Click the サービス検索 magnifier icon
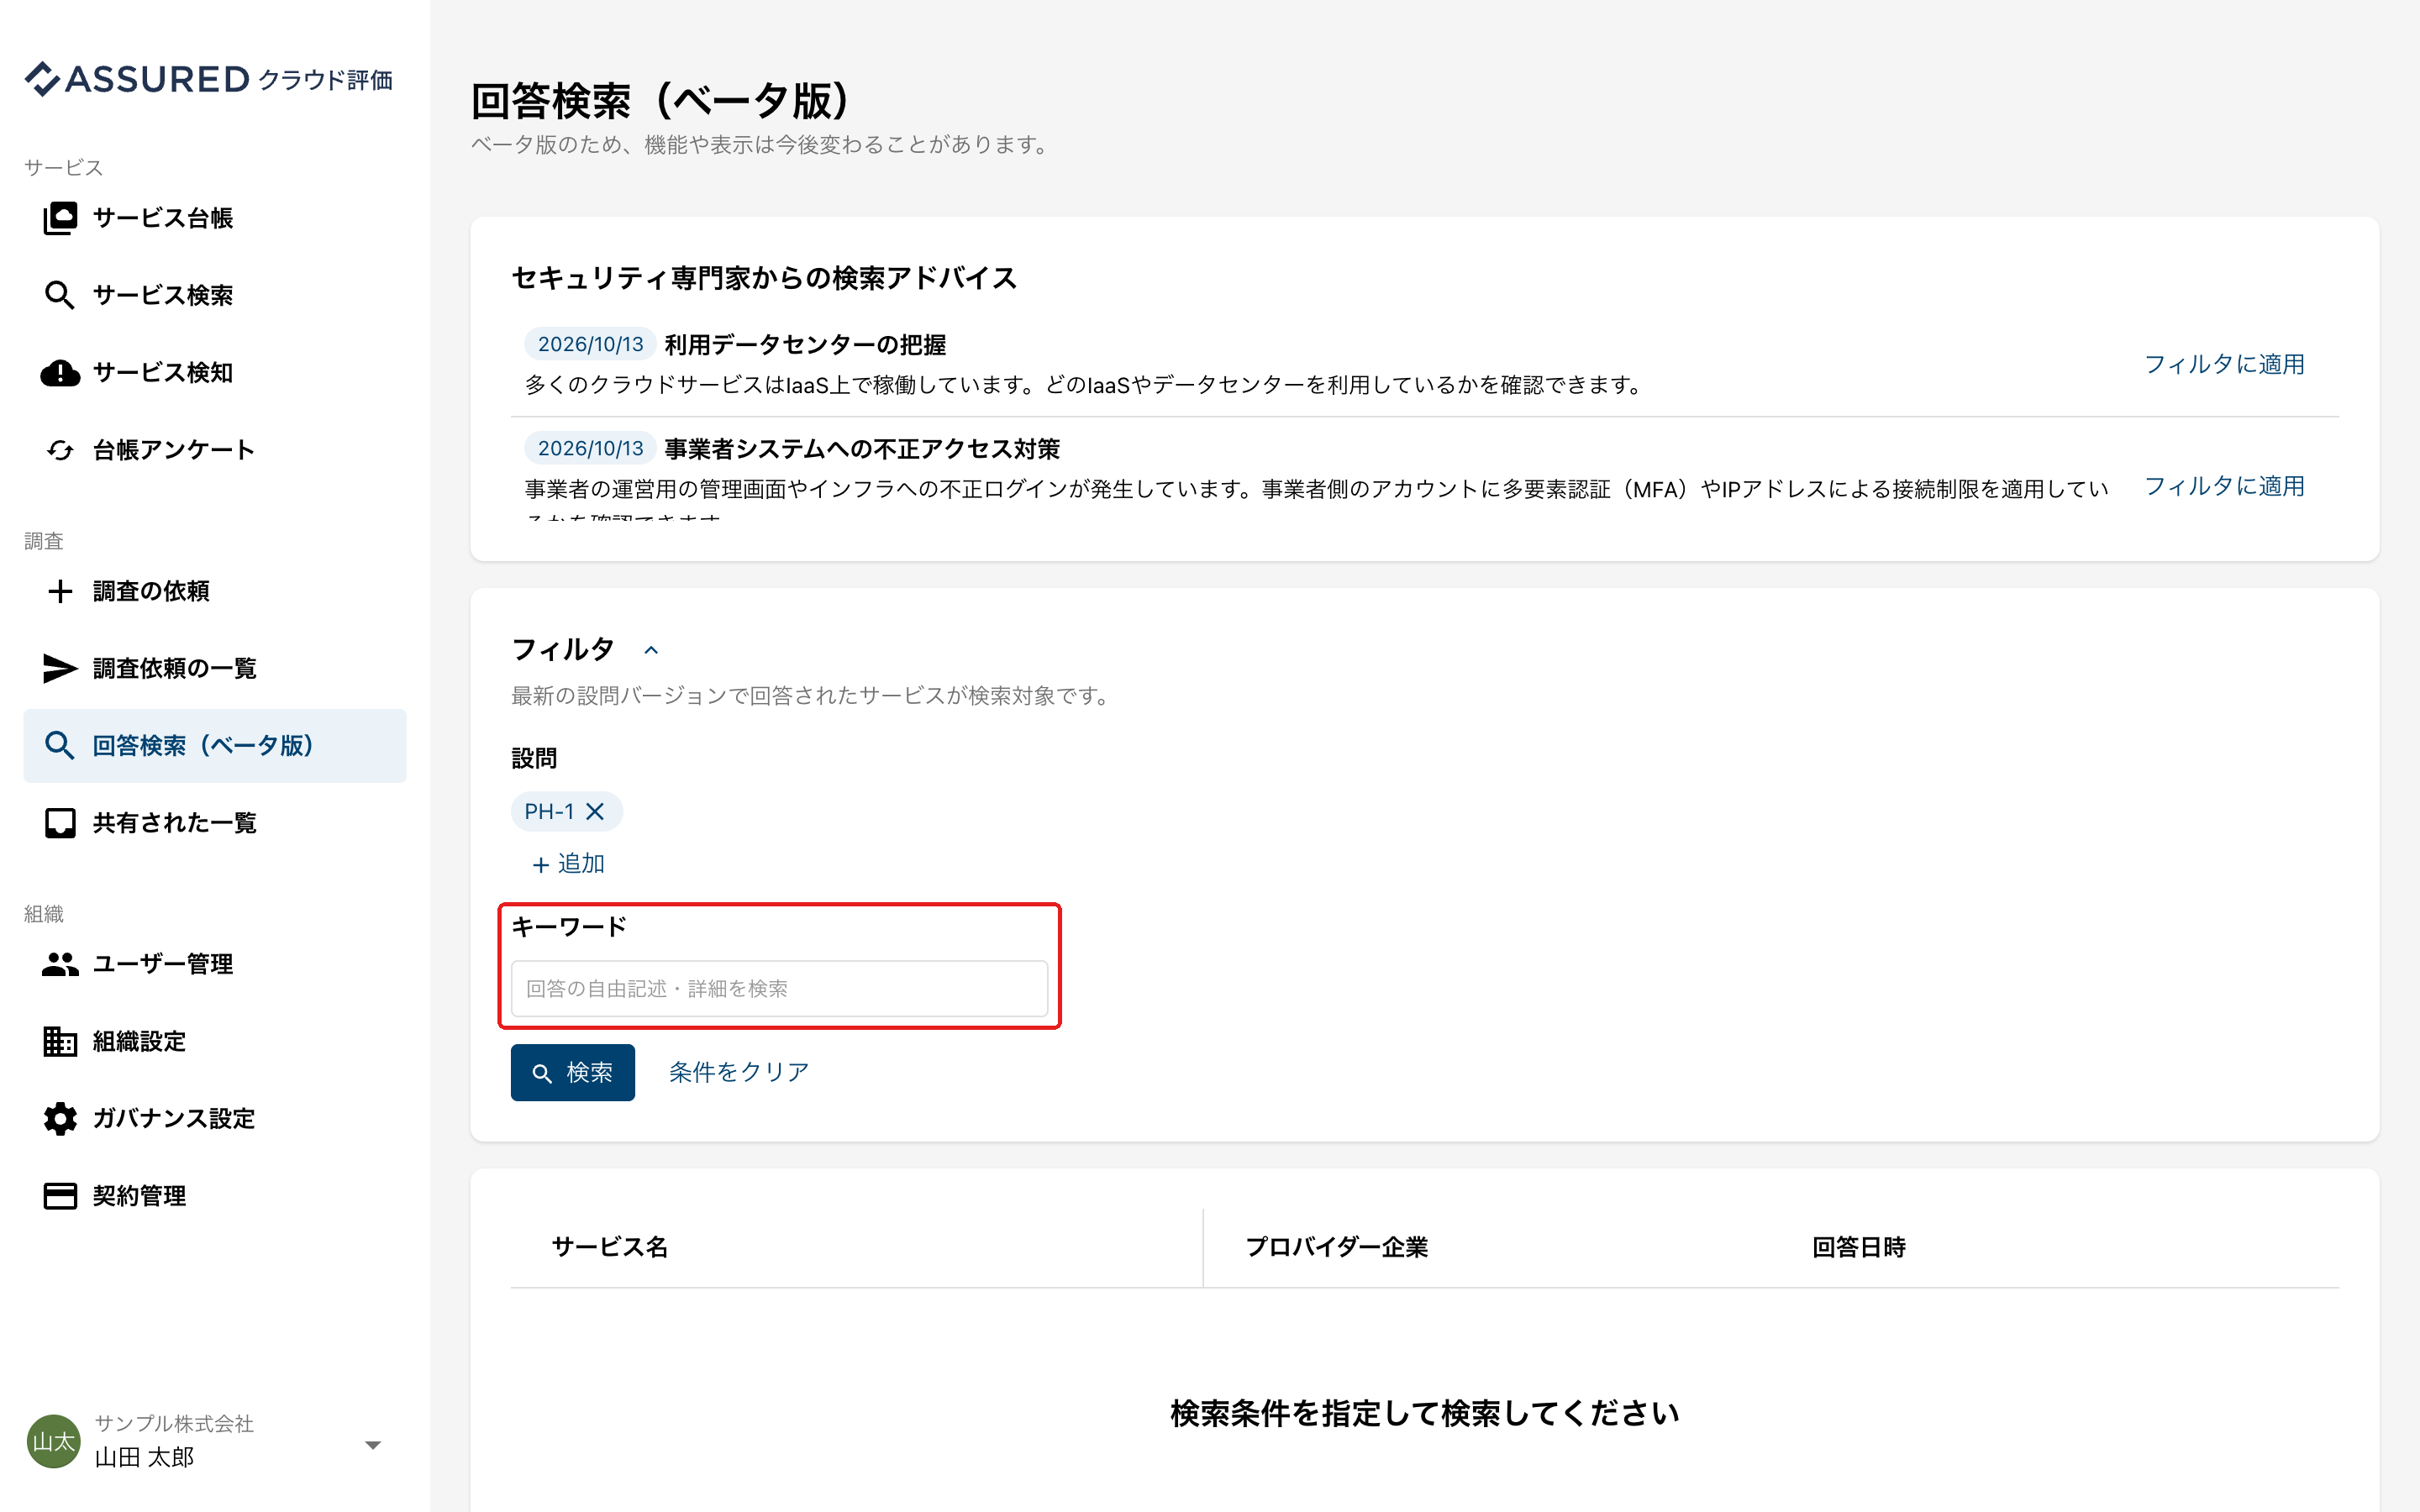 [60, 295]
